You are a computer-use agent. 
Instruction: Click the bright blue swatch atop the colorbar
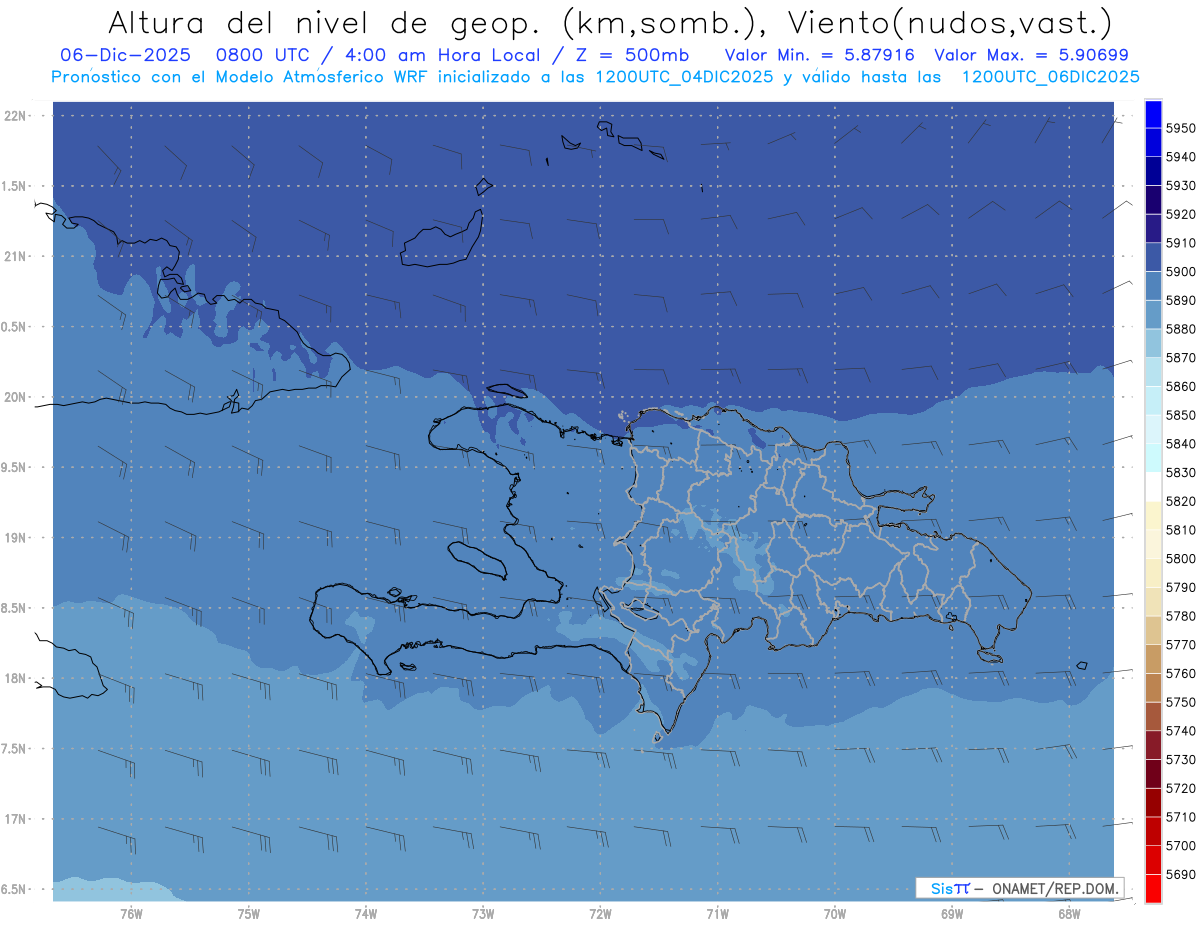1153,112
